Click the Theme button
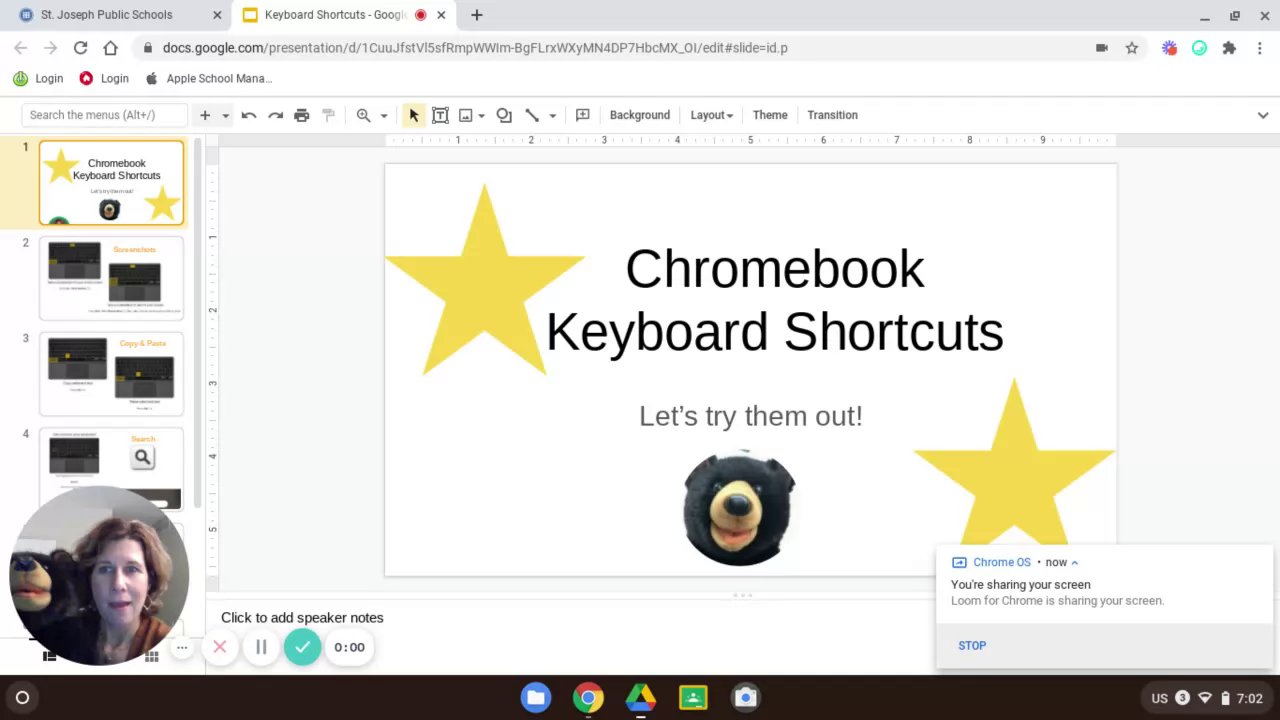This screenshot has height=720, width=1280. 770,115
